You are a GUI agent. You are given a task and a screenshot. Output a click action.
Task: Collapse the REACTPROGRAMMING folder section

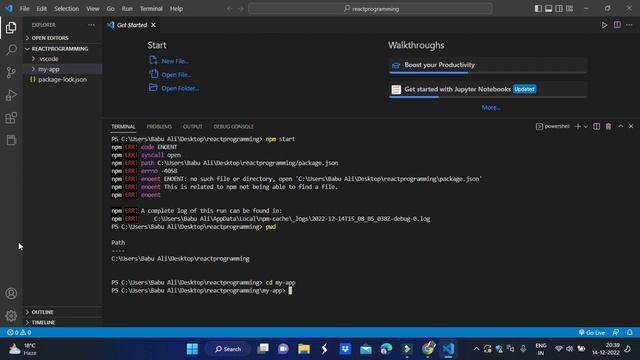62,49
